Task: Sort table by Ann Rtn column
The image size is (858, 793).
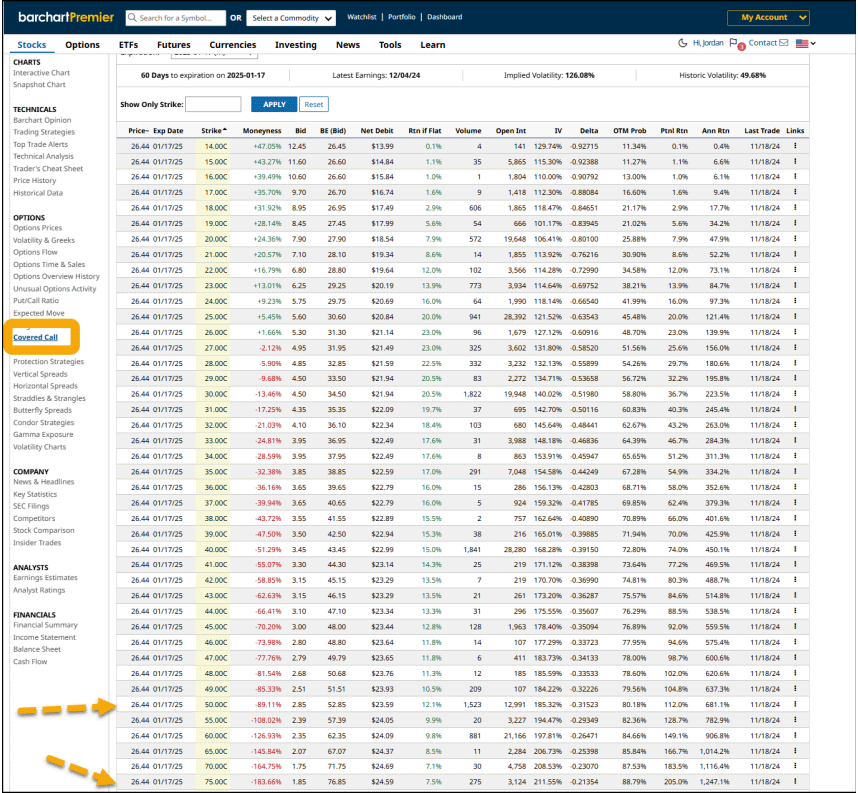Action: point(715,131)
